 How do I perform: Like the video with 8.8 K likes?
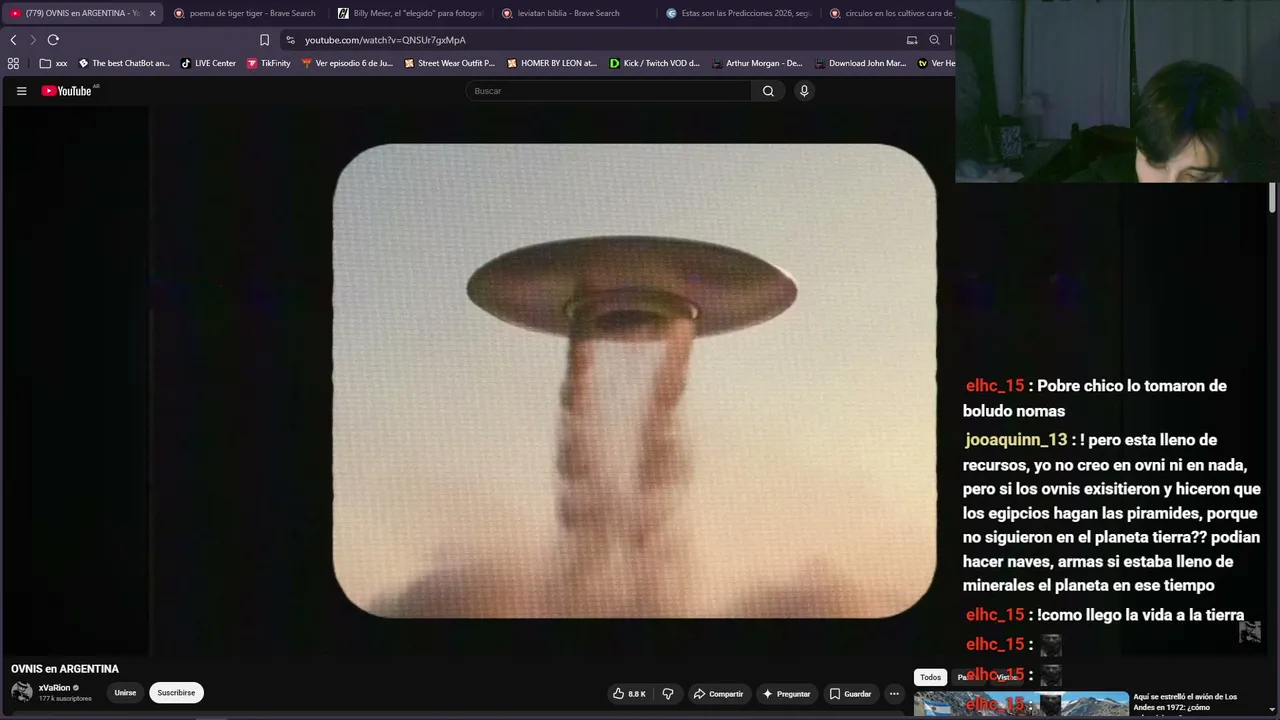pyautogui.click(x=630, y=694)
